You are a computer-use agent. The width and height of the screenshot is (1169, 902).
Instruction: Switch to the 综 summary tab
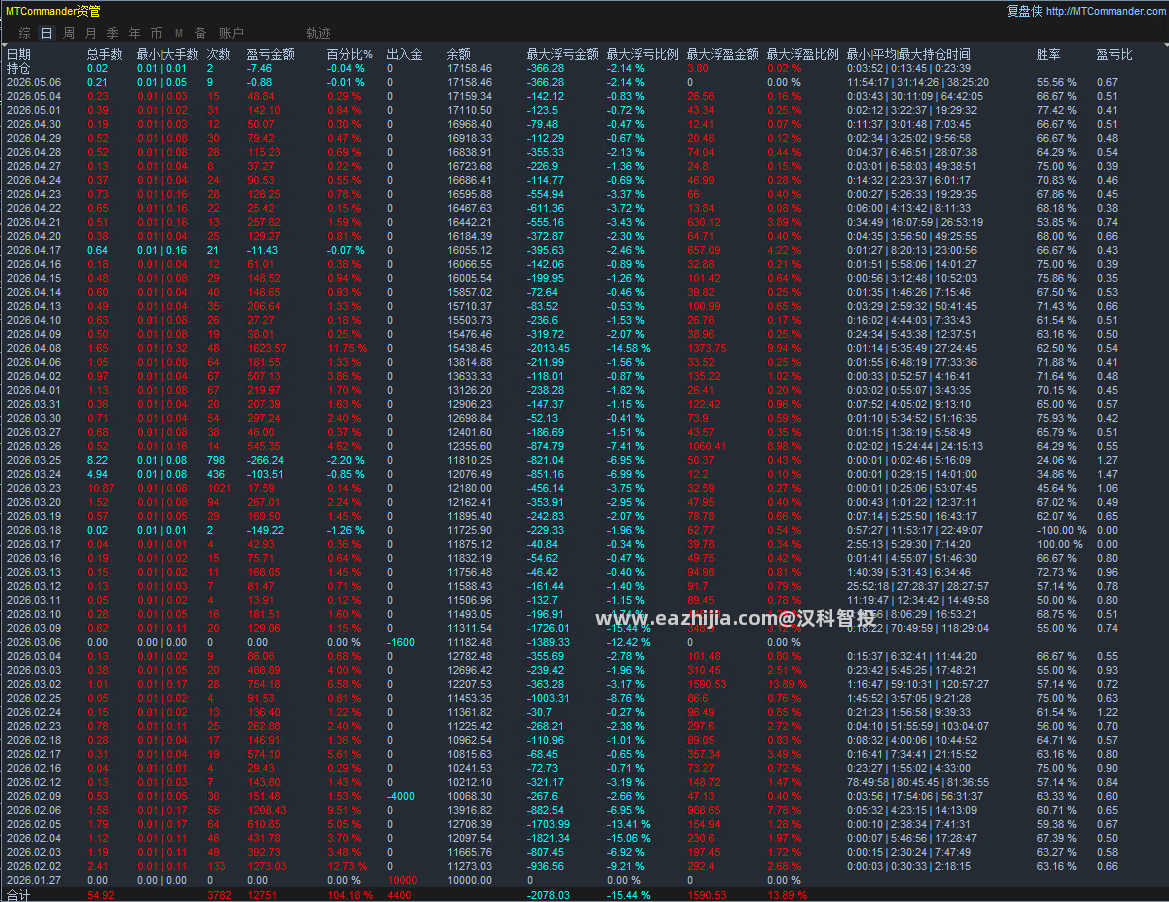click(x=25, y=33)
